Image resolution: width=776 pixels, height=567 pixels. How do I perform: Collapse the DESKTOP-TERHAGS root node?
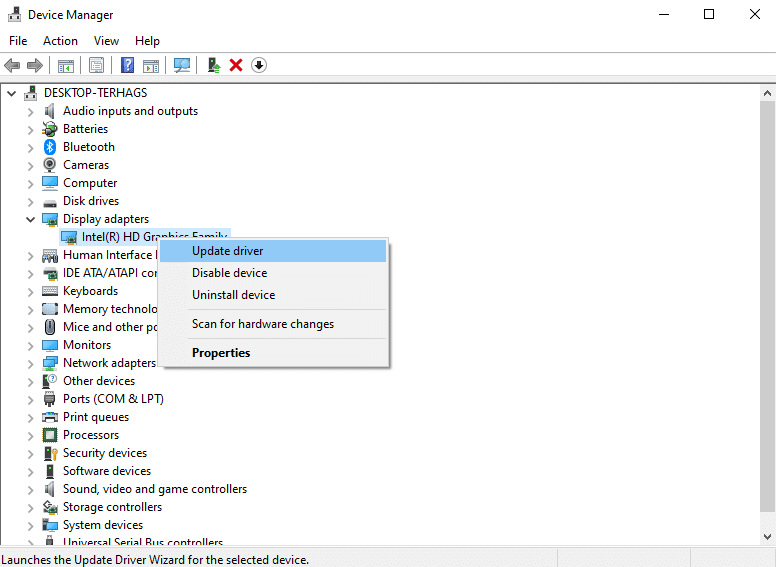12,93
